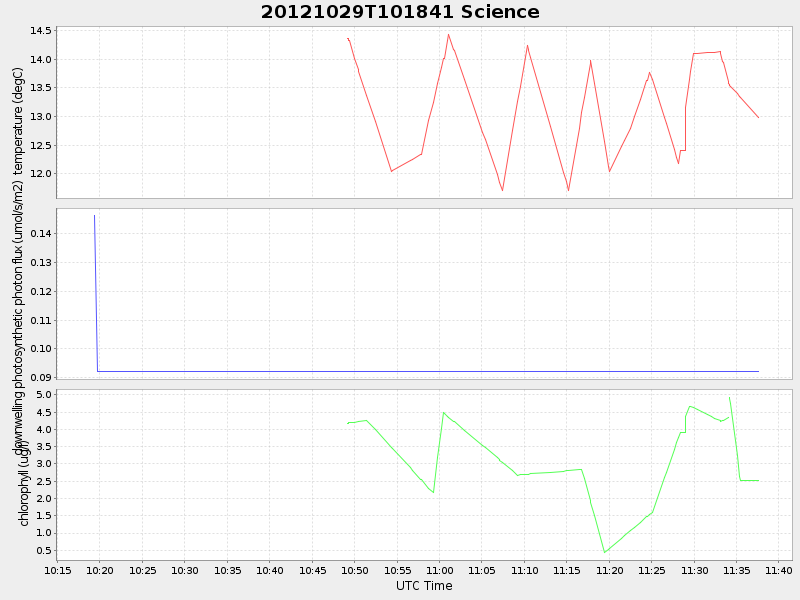The image size is (800, 600).
Task: Click the 0.5 tick on the chlorophyll axis
Action: [43, 550]
